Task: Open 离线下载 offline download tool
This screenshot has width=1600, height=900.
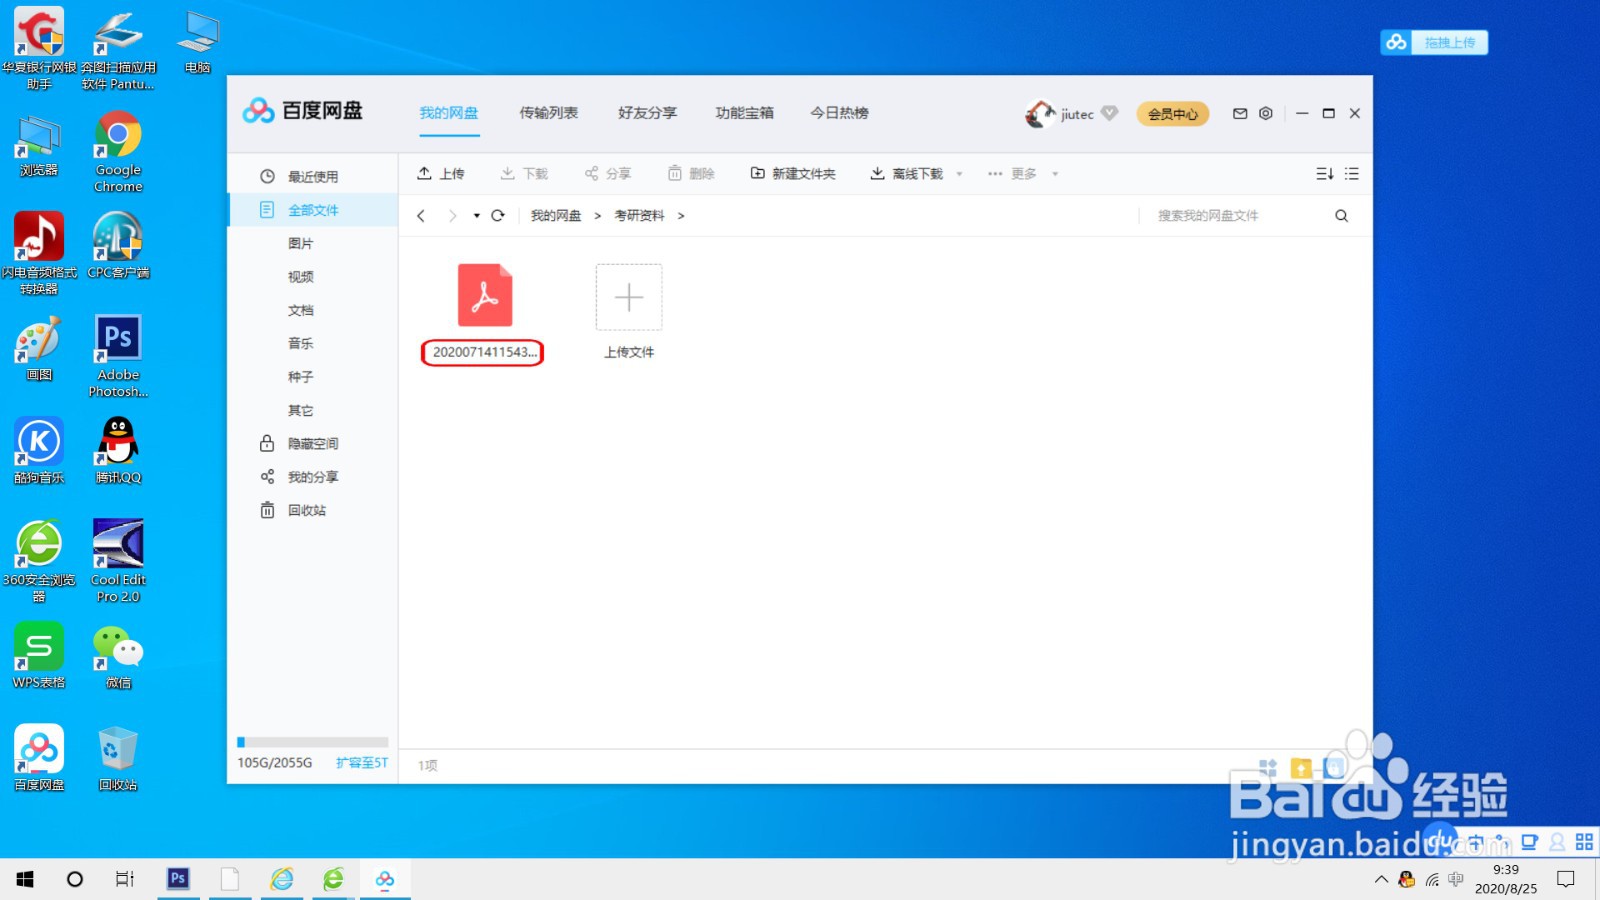Action: pyautogui.click(x=877, y=173)
